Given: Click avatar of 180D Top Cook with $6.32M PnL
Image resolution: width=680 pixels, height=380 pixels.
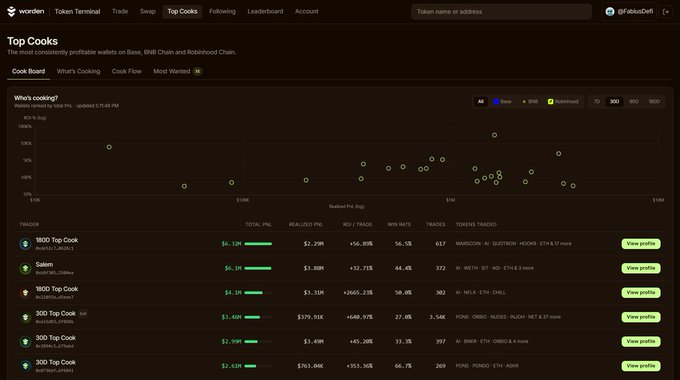Looking at the screenshot, I should tap(25, 244).
